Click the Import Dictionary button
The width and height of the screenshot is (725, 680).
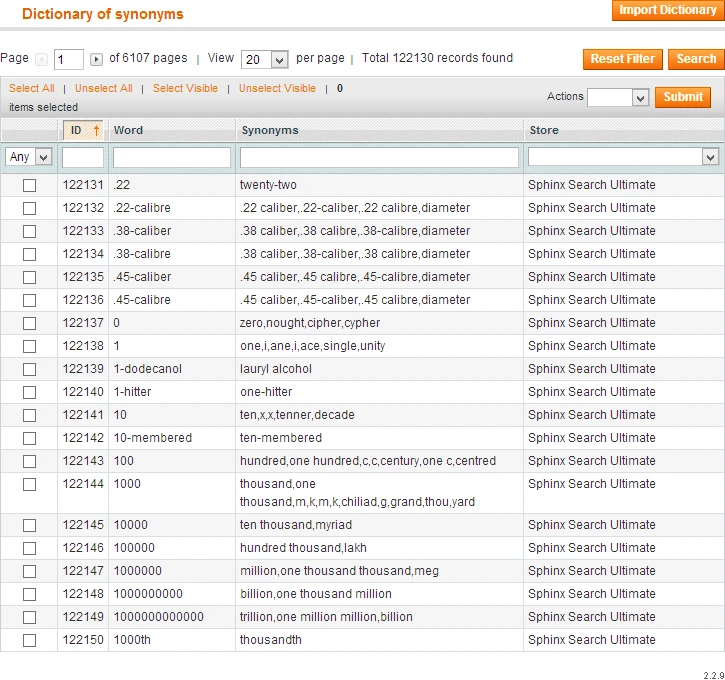pos(667,11)
